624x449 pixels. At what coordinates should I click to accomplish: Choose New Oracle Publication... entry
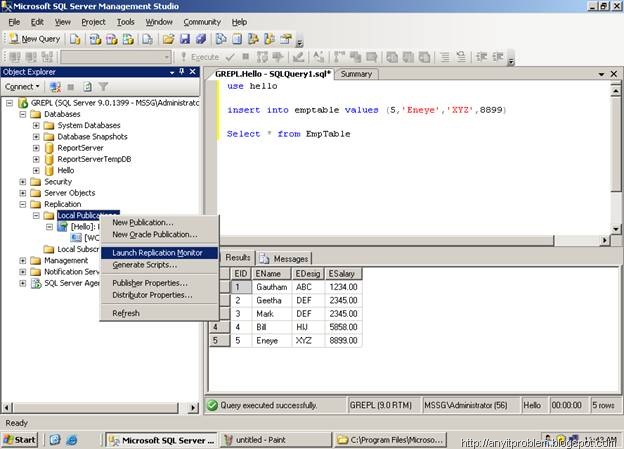tap(160, 234)
